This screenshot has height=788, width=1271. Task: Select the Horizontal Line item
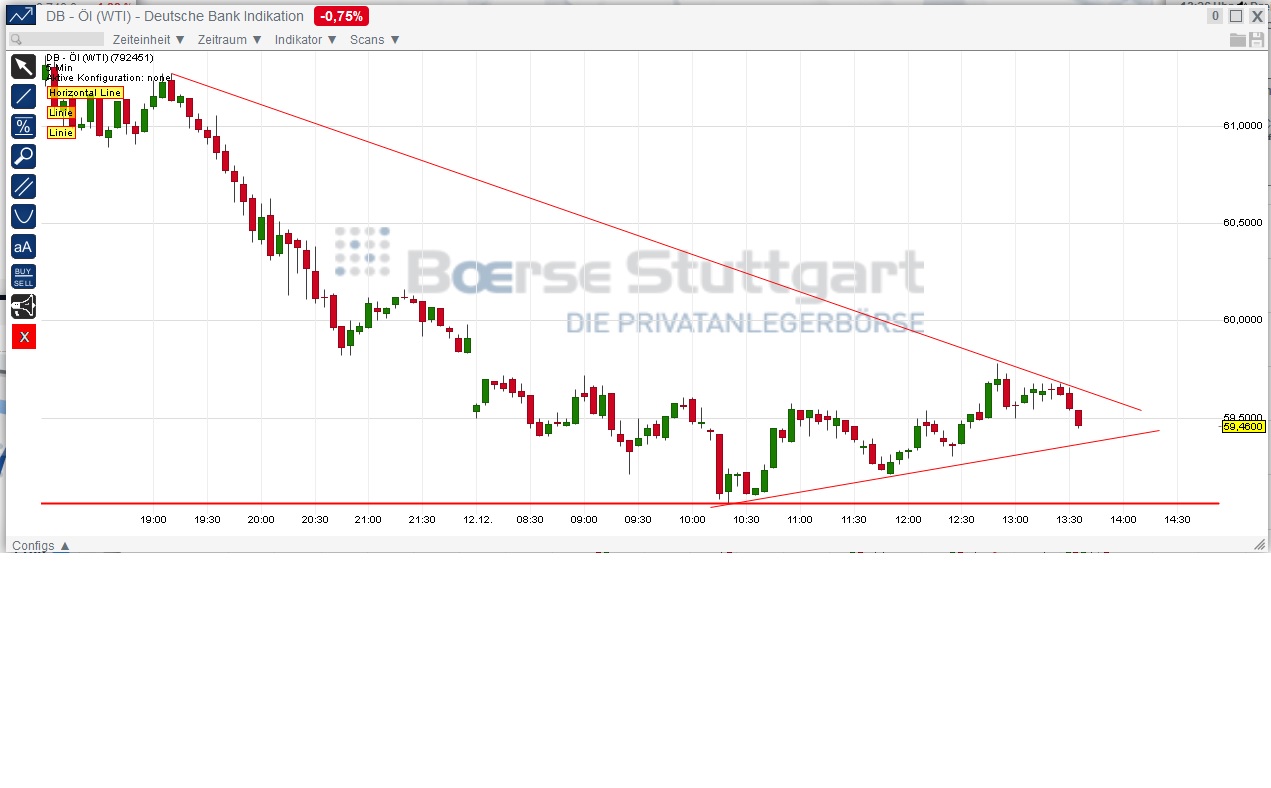[x=84, y=92]
